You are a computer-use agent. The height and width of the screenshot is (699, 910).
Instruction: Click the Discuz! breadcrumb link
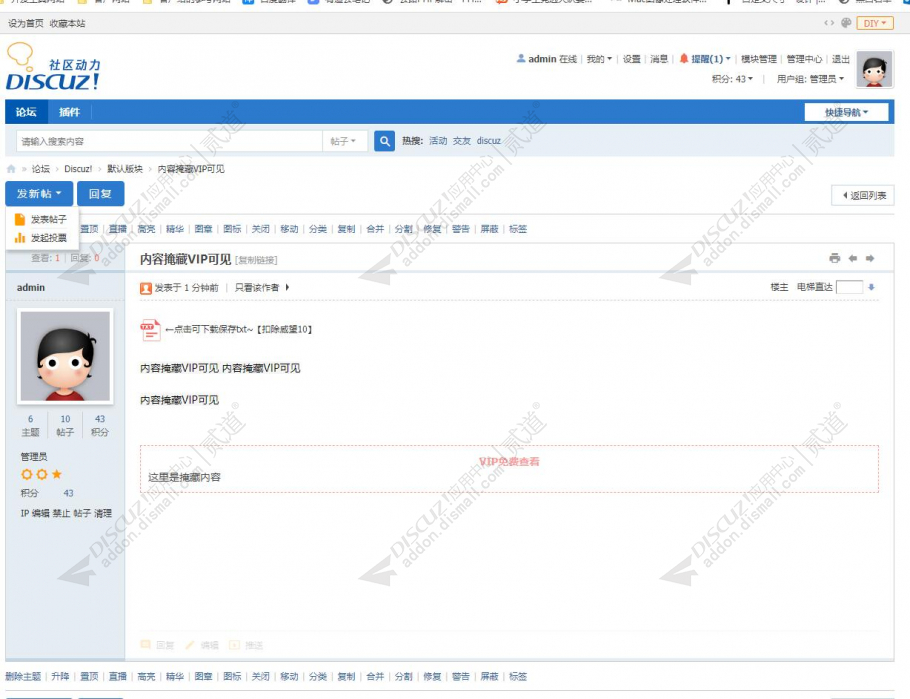(x=78, y=169)
